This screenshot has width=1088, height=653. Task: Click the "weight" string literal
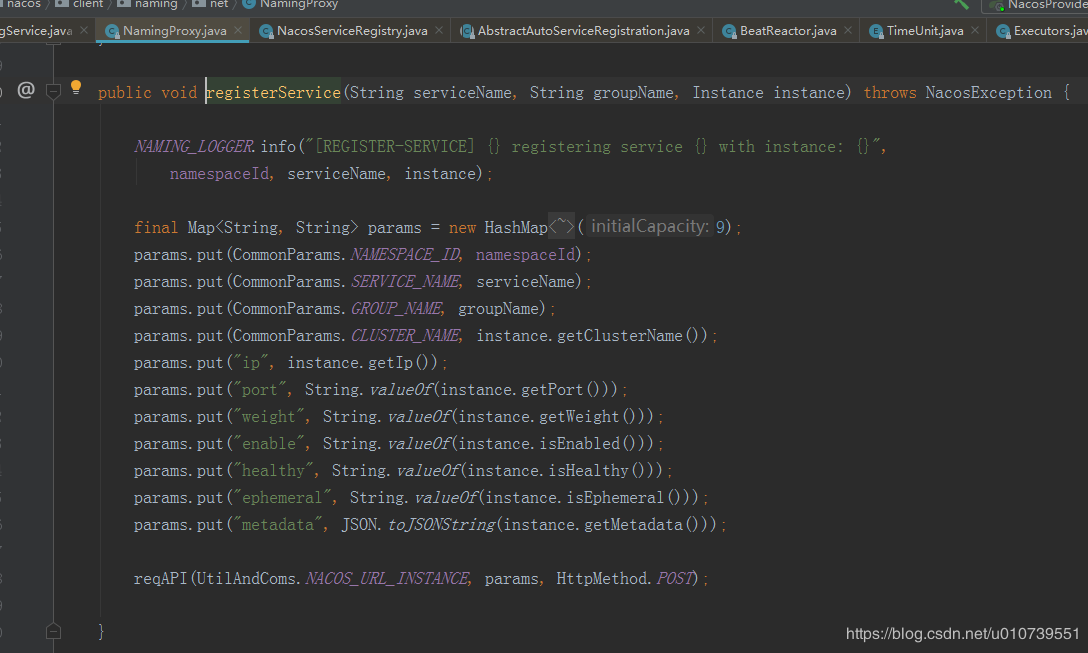pos(269,417)
